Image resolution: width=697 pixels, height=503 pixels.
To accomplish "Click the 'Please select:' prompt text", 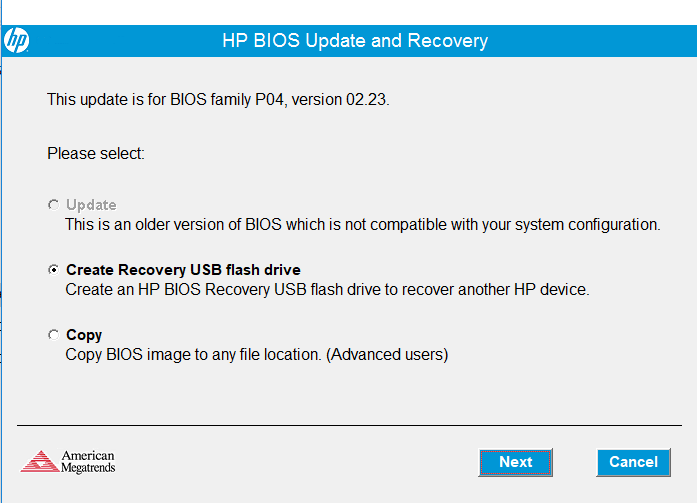I will click(x=96, y=154).
